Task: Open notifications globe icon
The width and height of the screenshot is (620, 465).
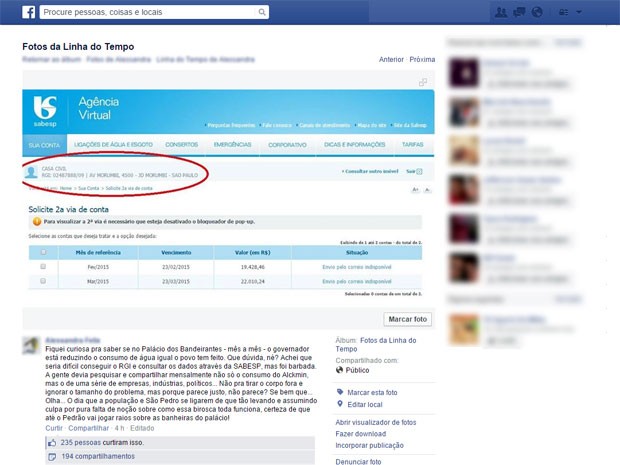Action: pyautogui.click(x=536, y=12)
